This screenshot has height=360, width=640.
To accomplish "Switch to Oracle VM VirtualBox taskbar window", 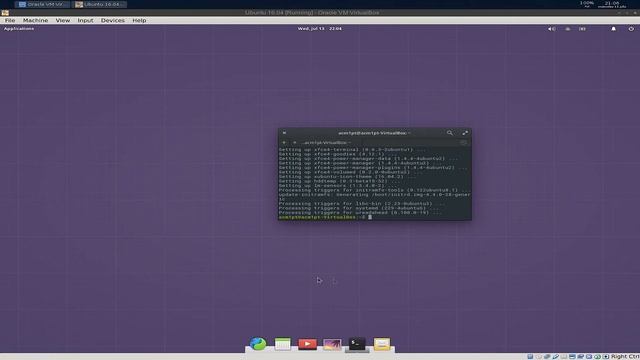I will (x=42, y=4).
